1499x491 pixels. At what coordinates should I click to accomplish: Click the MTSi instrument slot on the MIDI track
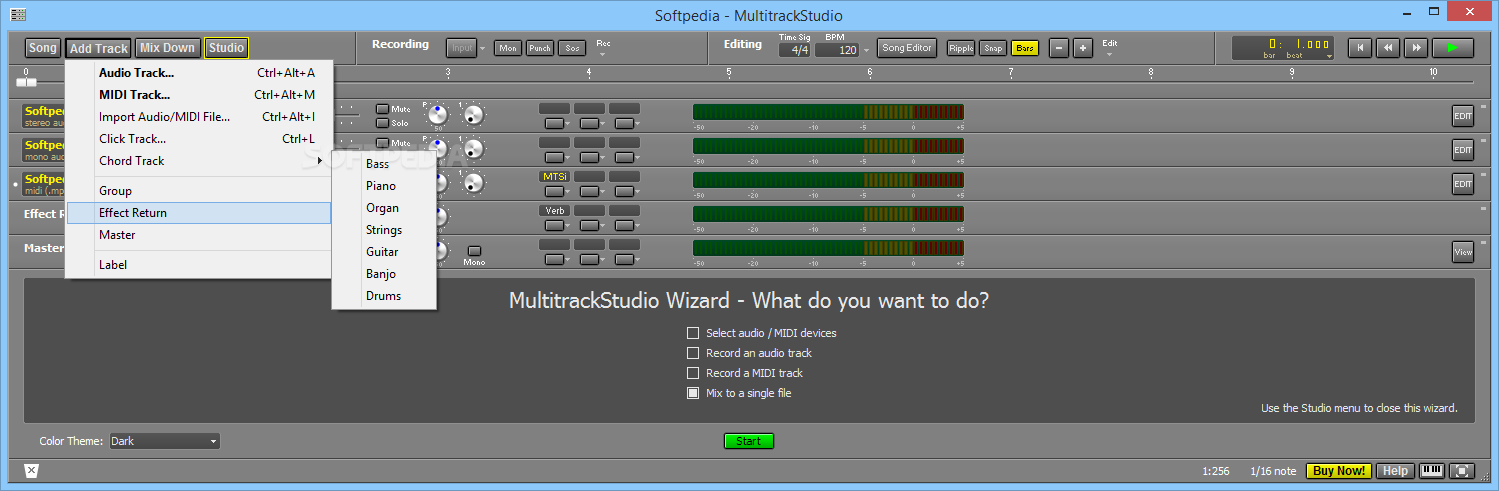coord(555,176)
